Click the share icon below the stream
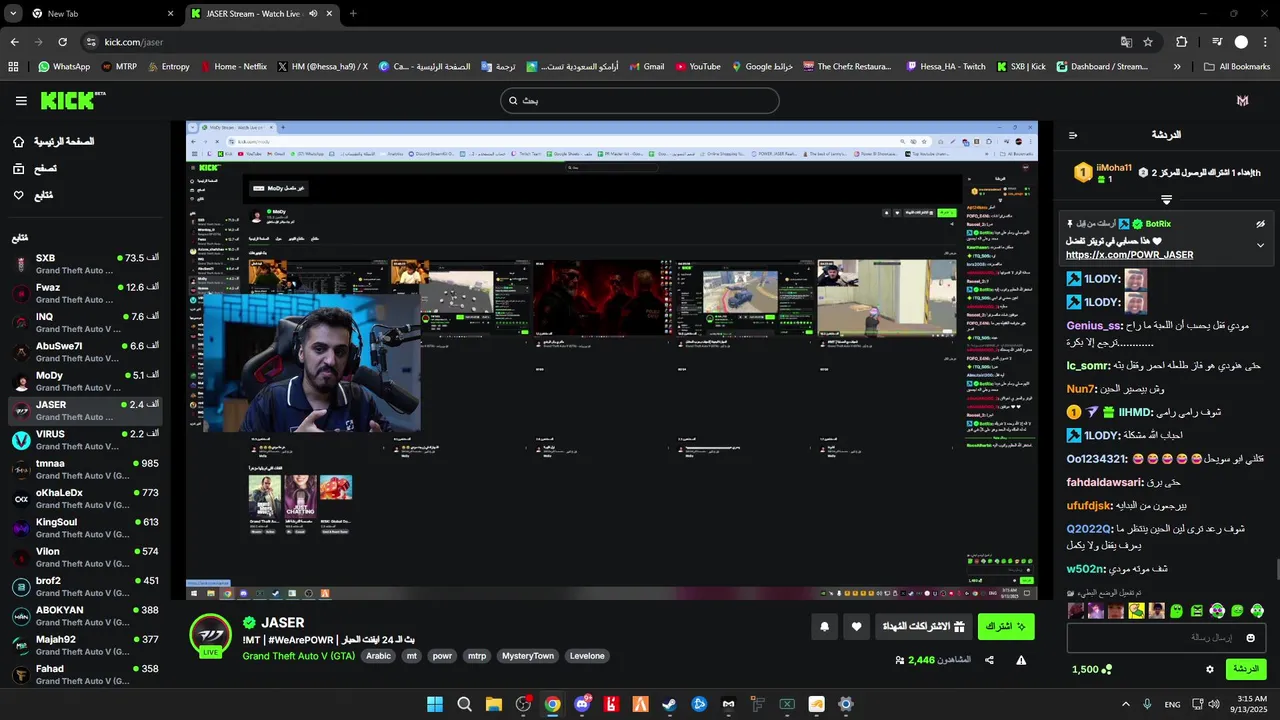Image resolution: width=1280 pixels, height=720 pixels. [989, 660]
